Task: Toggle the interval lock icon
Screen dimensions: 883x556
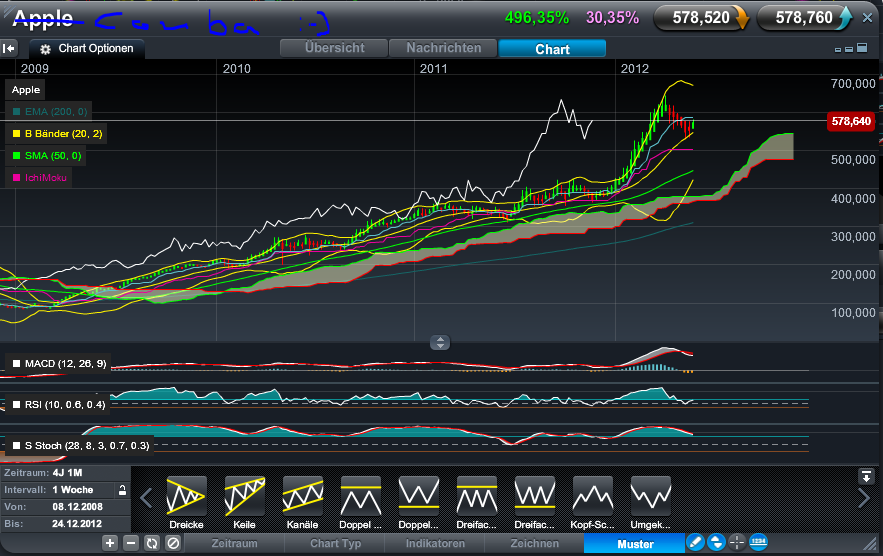Action: pyautogui.click(x=122, y=490)
